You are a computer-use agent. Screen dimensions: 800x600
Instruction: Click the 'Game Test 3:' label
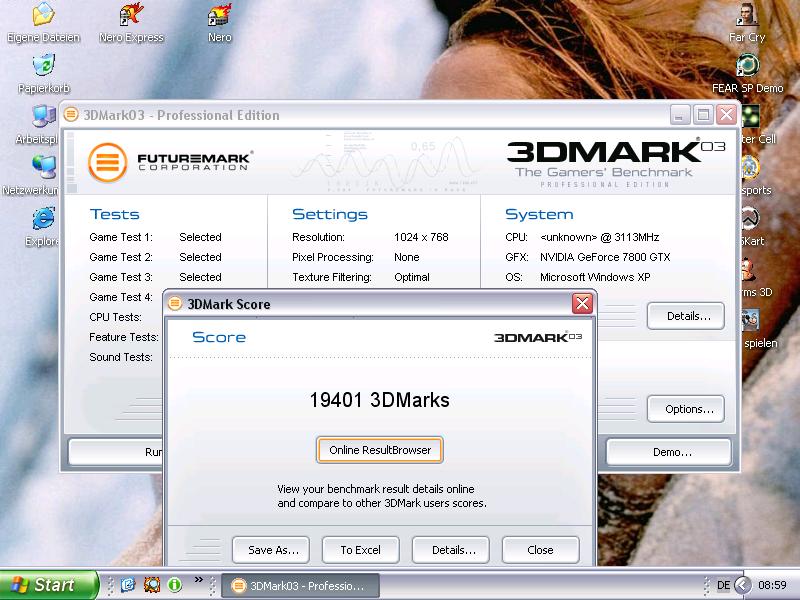coord(121,277)
